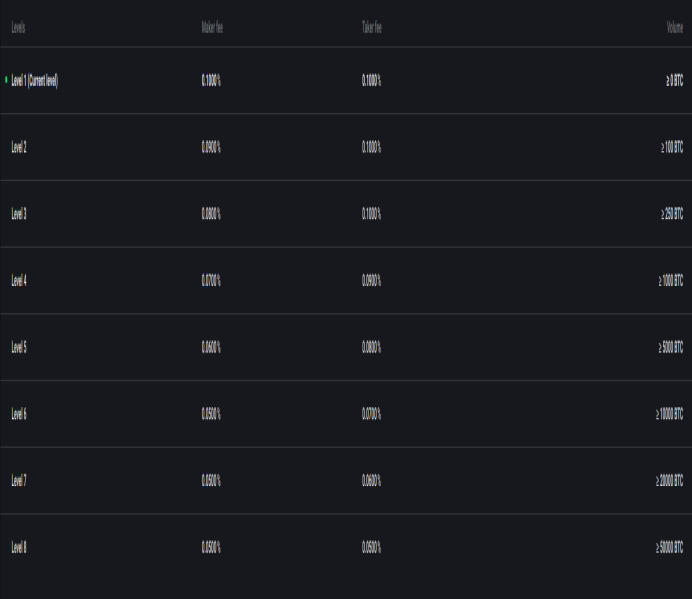Viewport: 692px width, 599px height.
Task: Select the Level 8 row label
Action: [x=19, y=547]
